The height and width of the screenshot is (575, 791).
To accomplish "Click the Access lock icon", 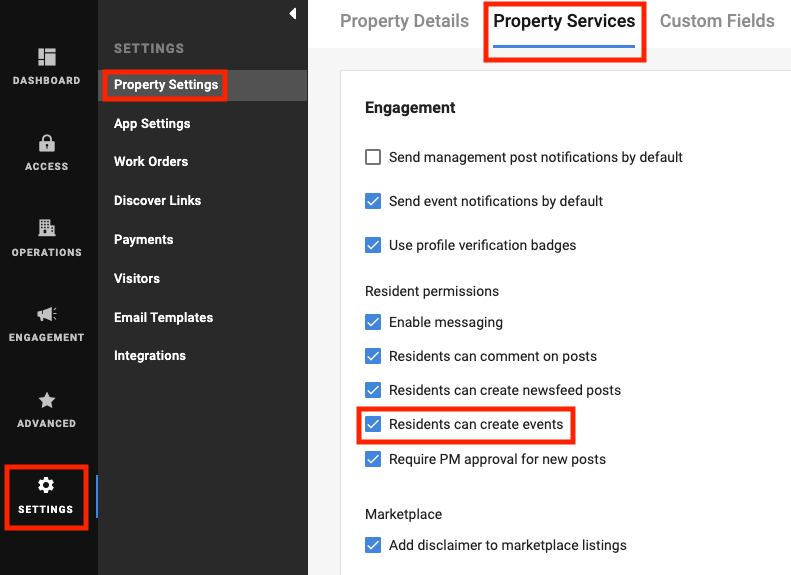I will [47, 143].
